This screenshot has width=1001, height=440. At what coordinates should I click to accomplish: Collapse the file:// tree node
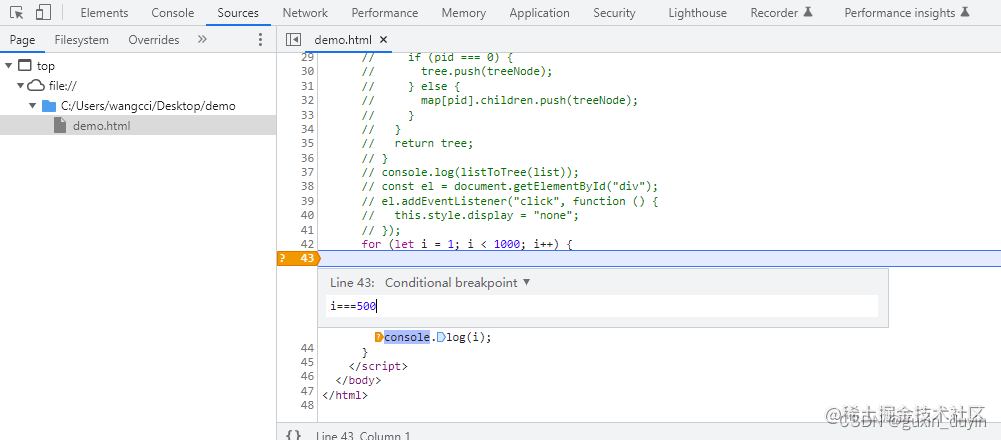tap(20, 86)
